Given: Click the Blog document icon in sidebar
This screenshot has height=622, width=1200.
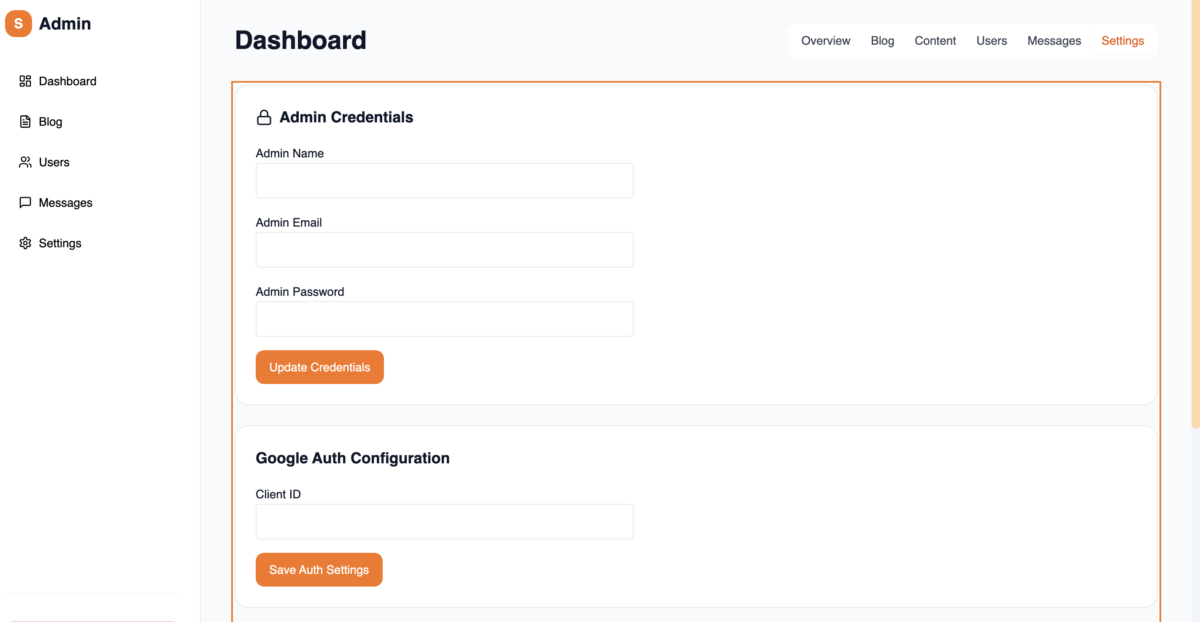Looking at the screenshot, I should 24,121.
